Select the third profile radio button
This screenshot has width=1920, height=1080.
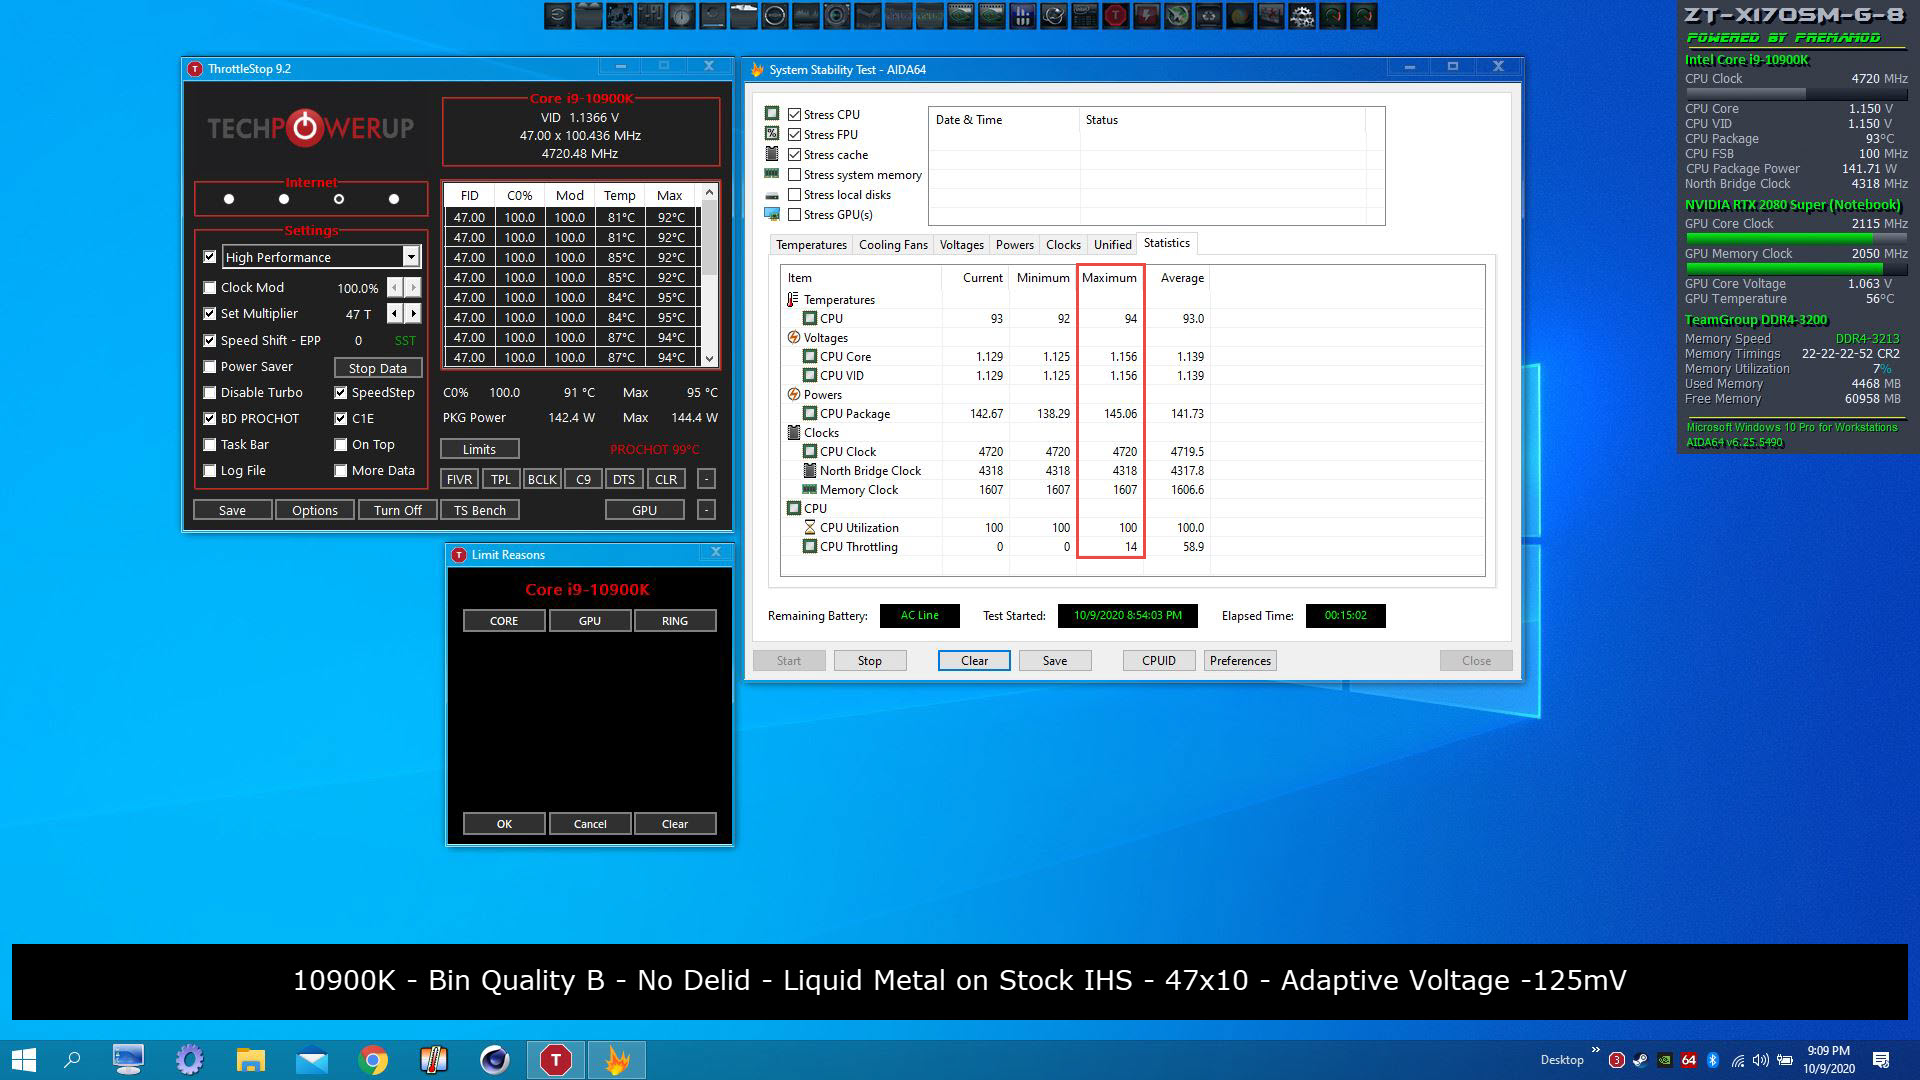339,199
